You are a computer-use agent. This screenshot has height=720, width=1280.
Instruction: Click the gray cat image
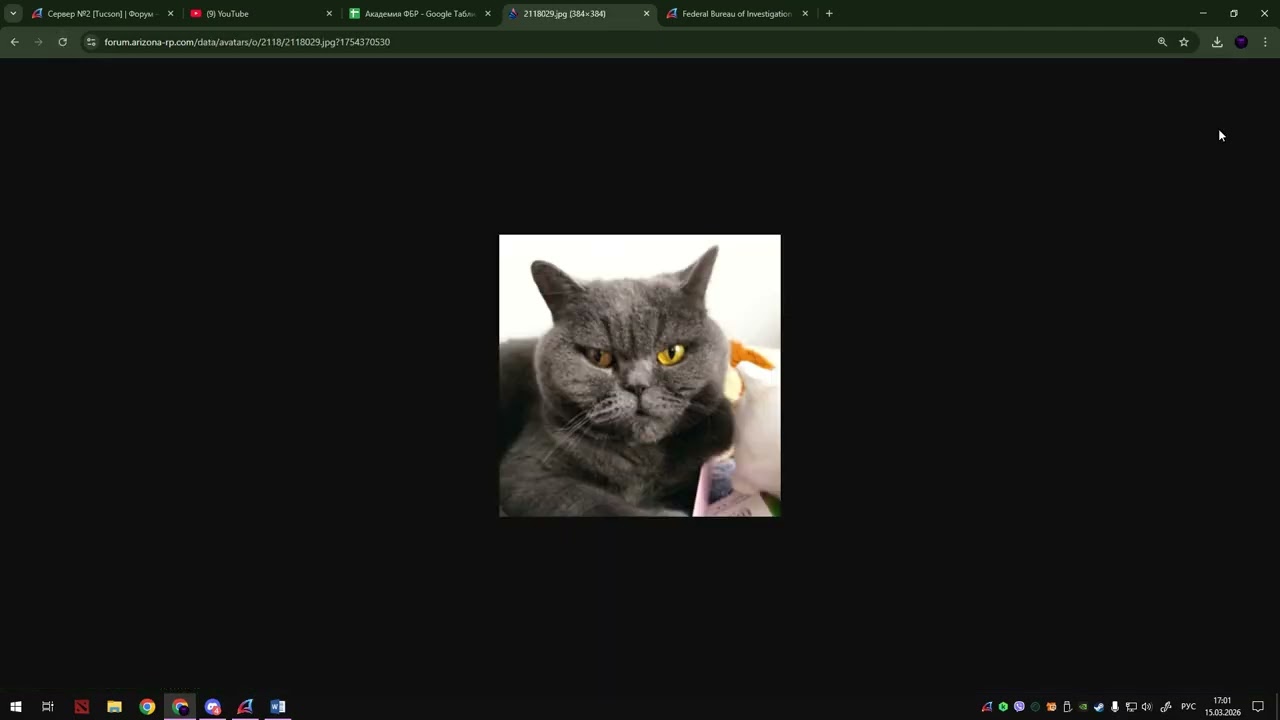pos(640,376)
